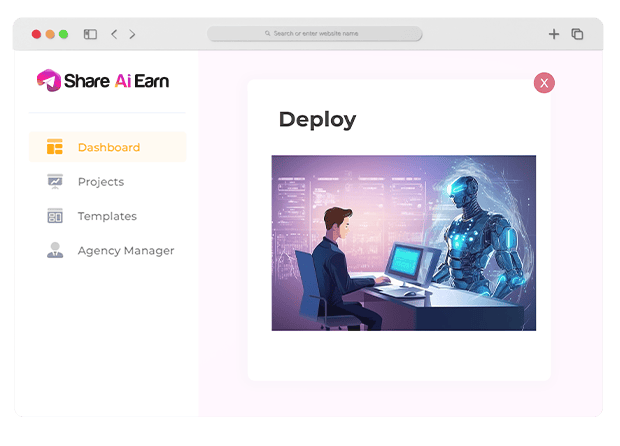Image resolution: width=620 pixels, height=446 pixels.
Task: Toggle the browser sidebar panel icon
Action: pos(90,34)
